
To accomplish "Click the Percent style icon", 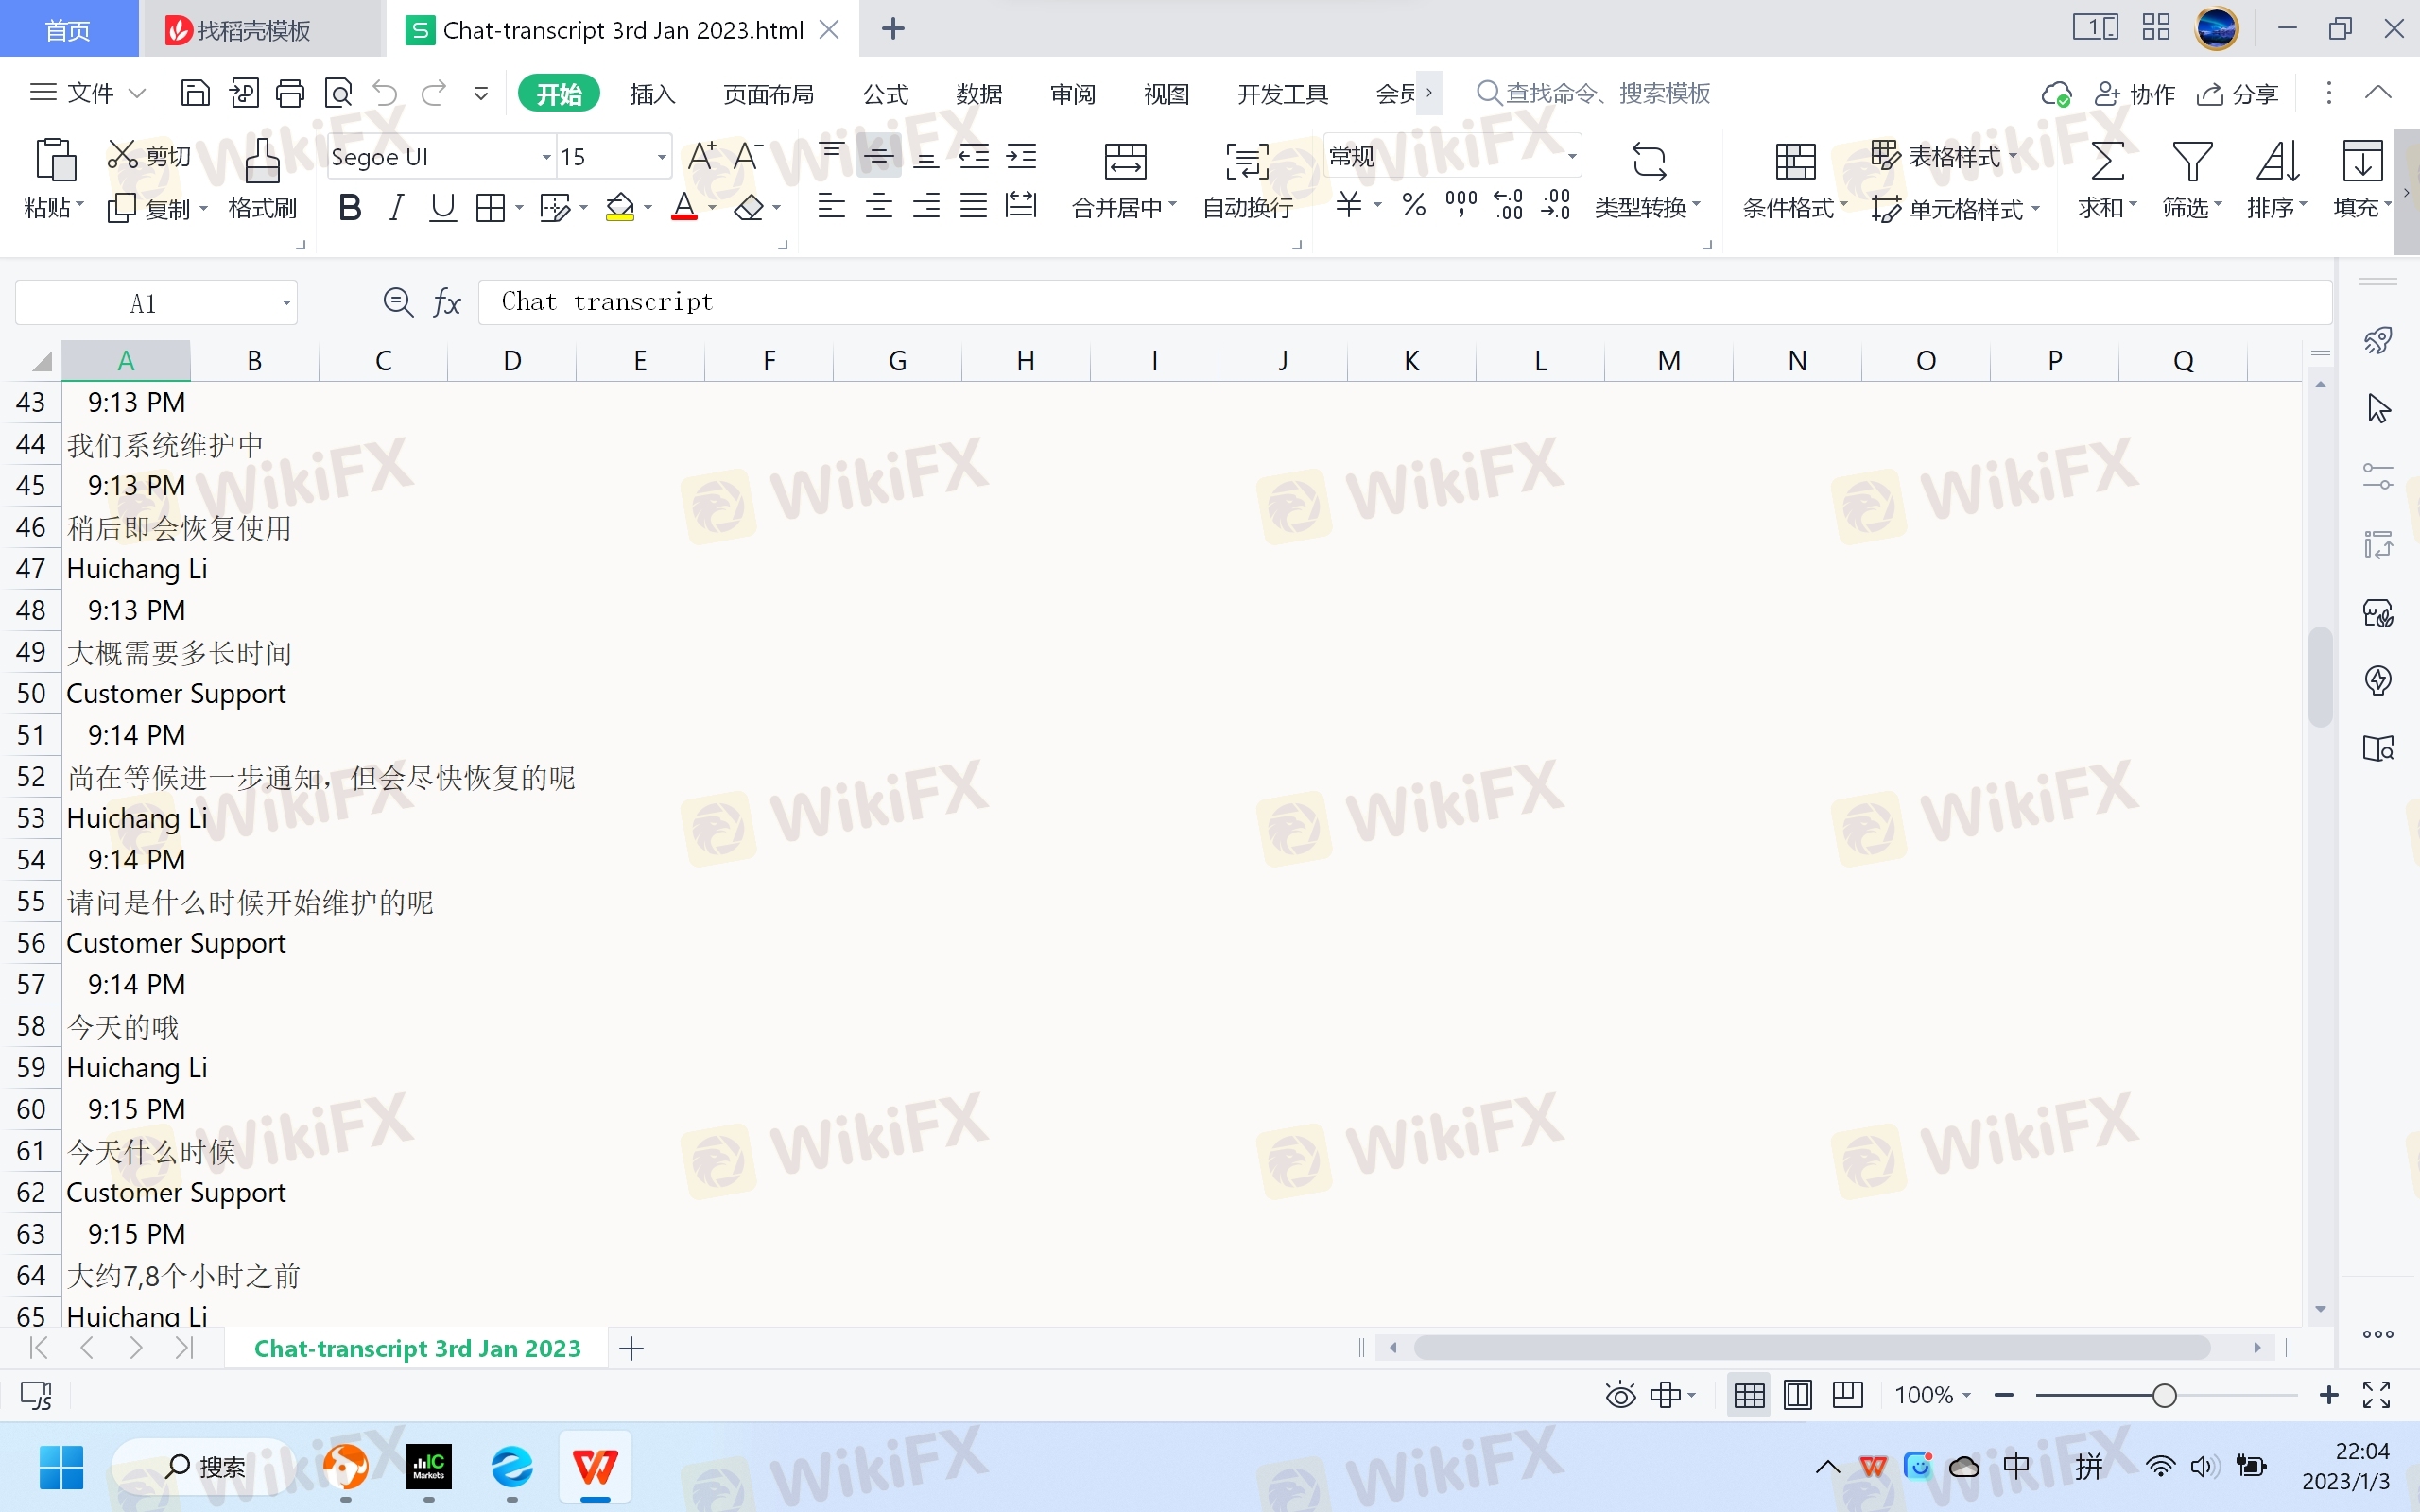I will (x=1413, y=205).
